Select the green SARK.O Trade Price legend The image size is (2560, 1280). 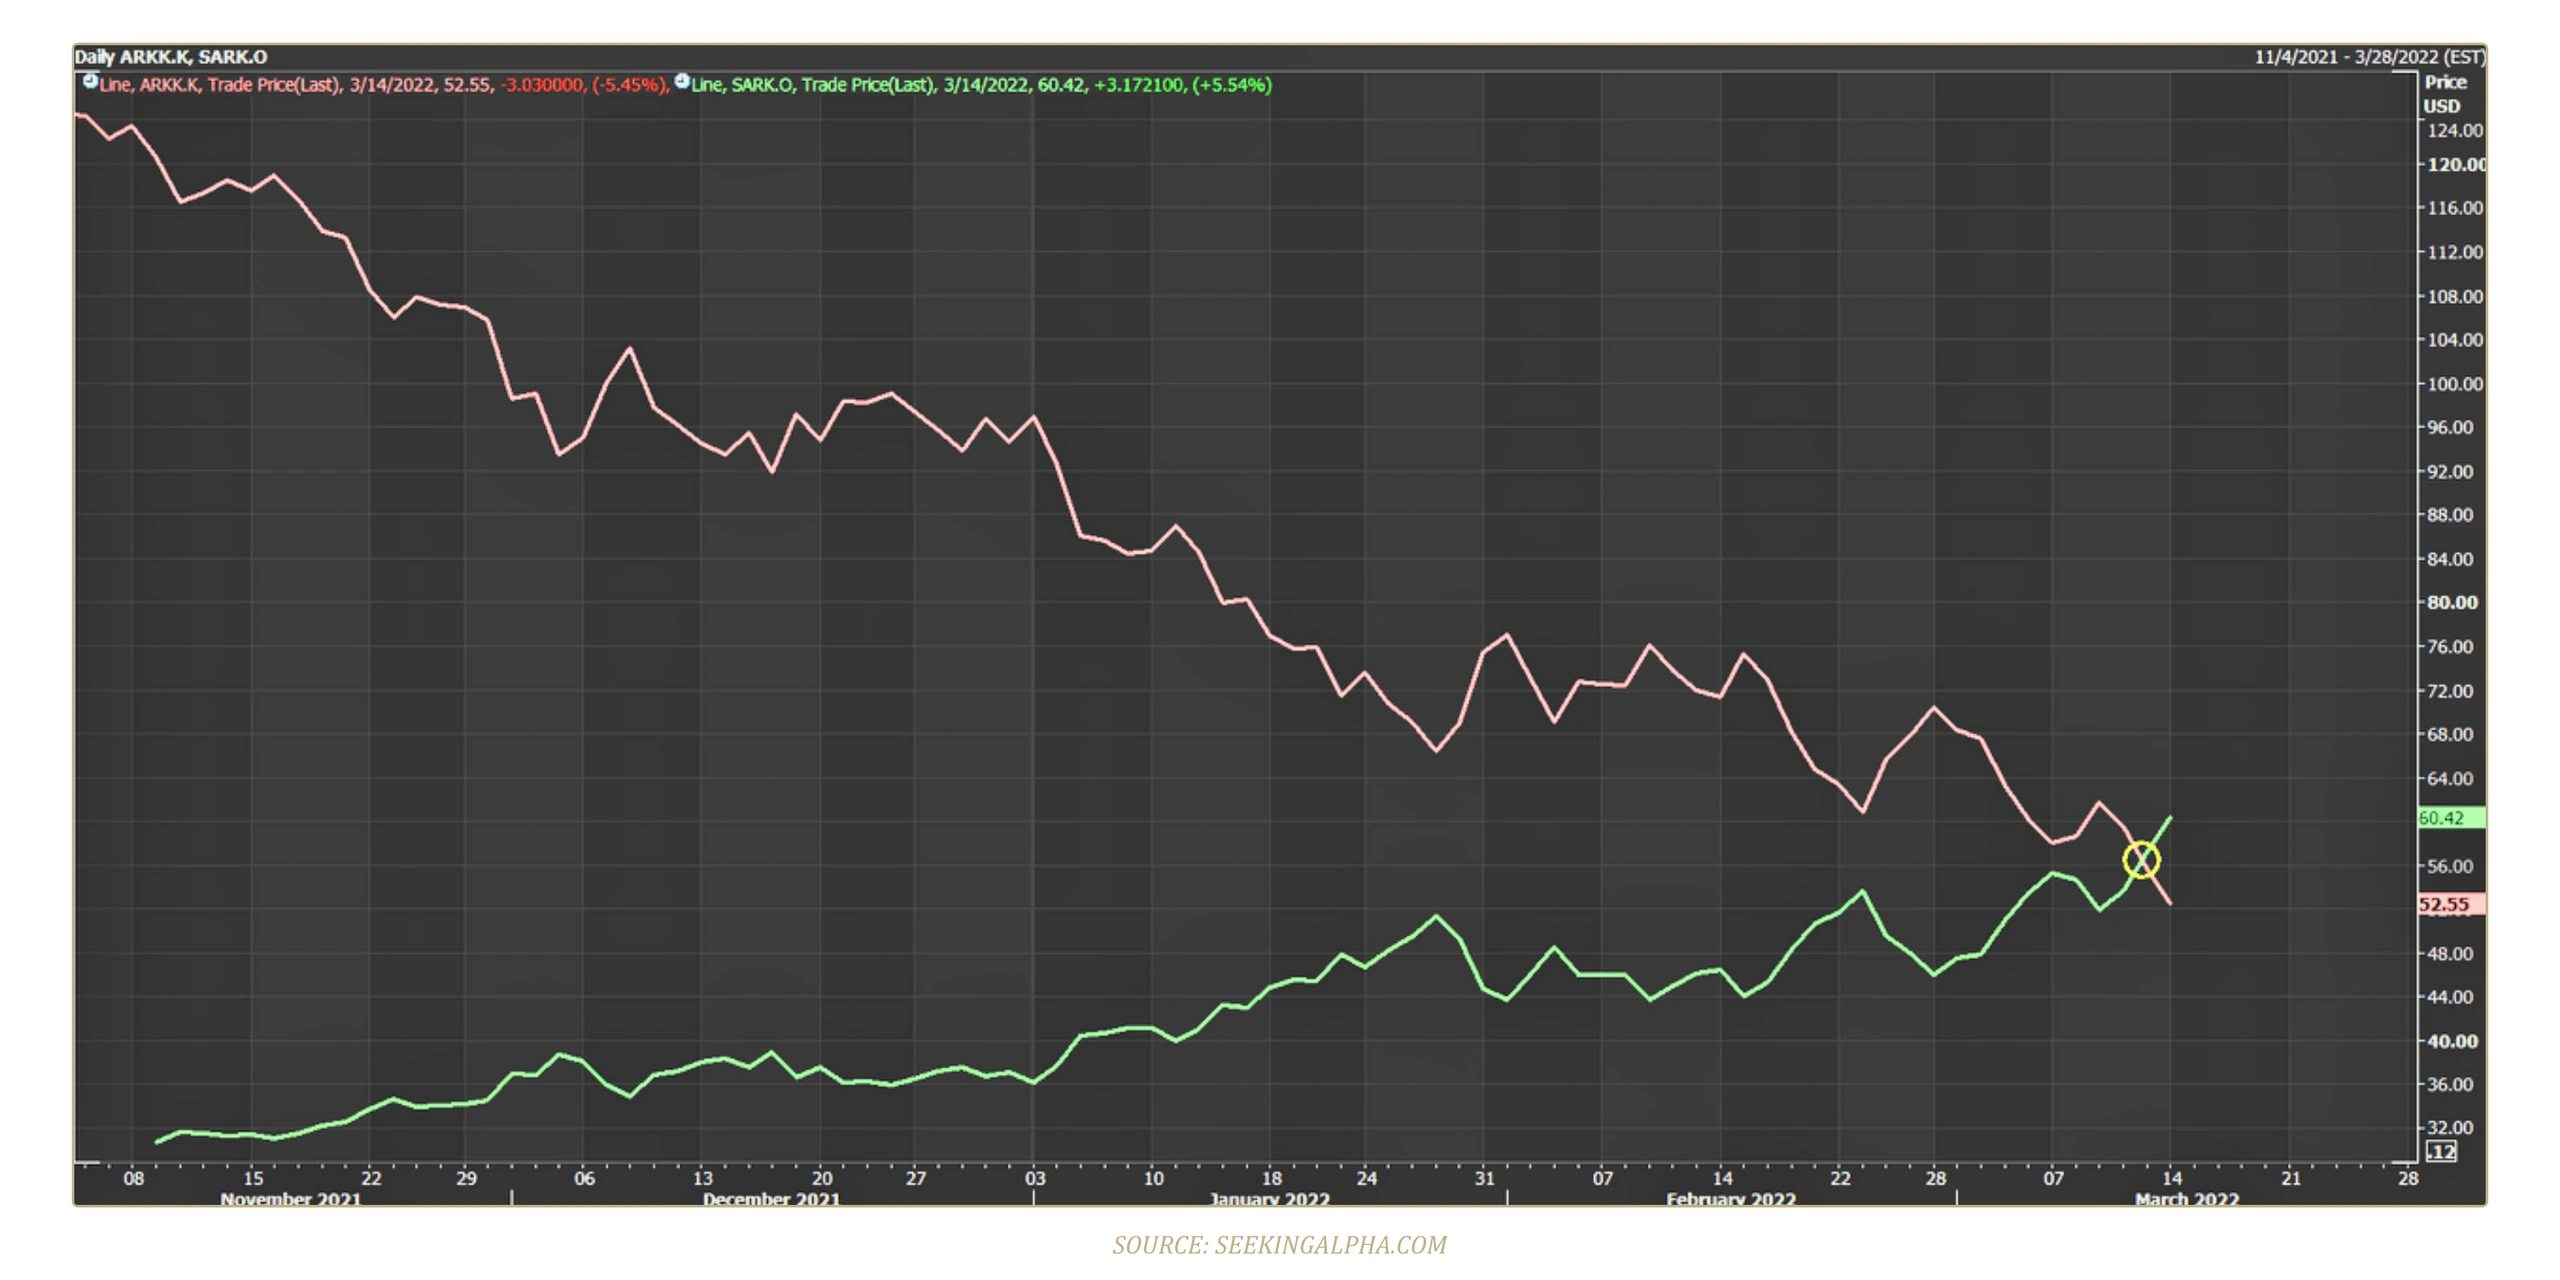(x=980, y=85)
